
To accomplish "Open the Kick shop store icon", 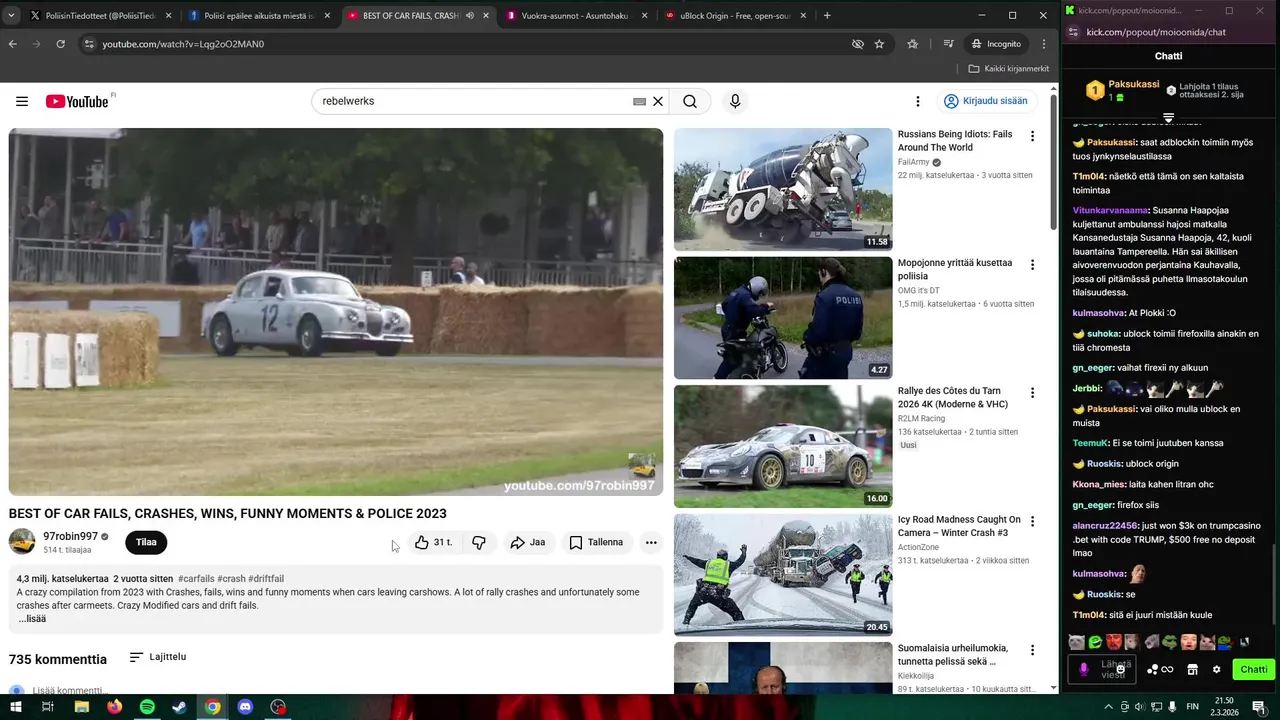I will pos(1192,670).
